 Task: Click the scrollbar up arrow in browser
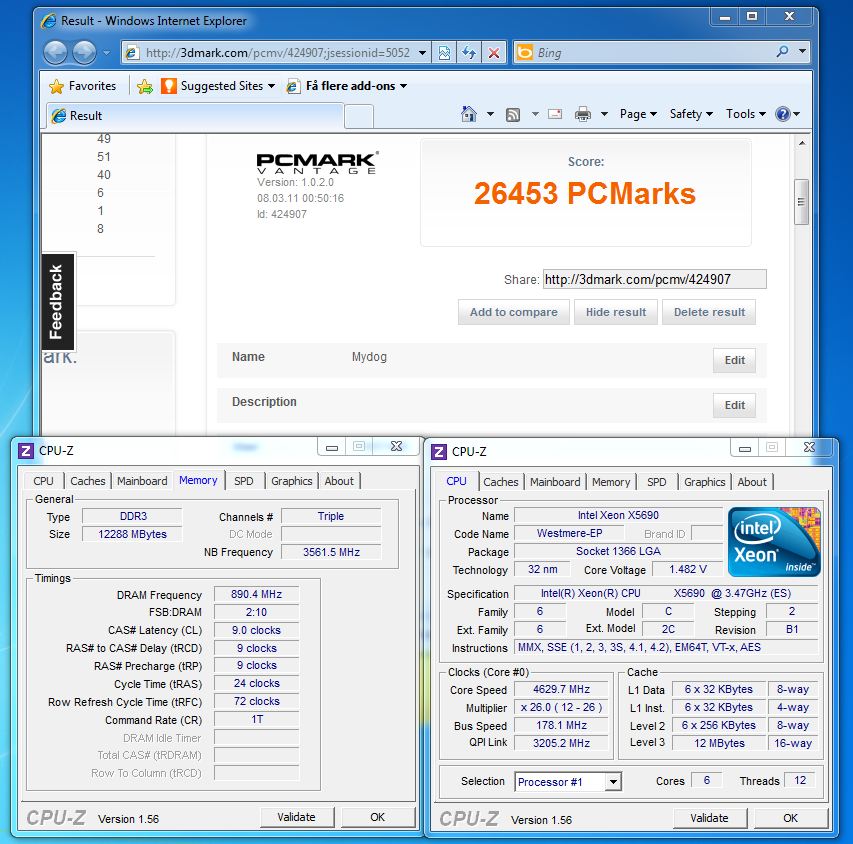801,143
